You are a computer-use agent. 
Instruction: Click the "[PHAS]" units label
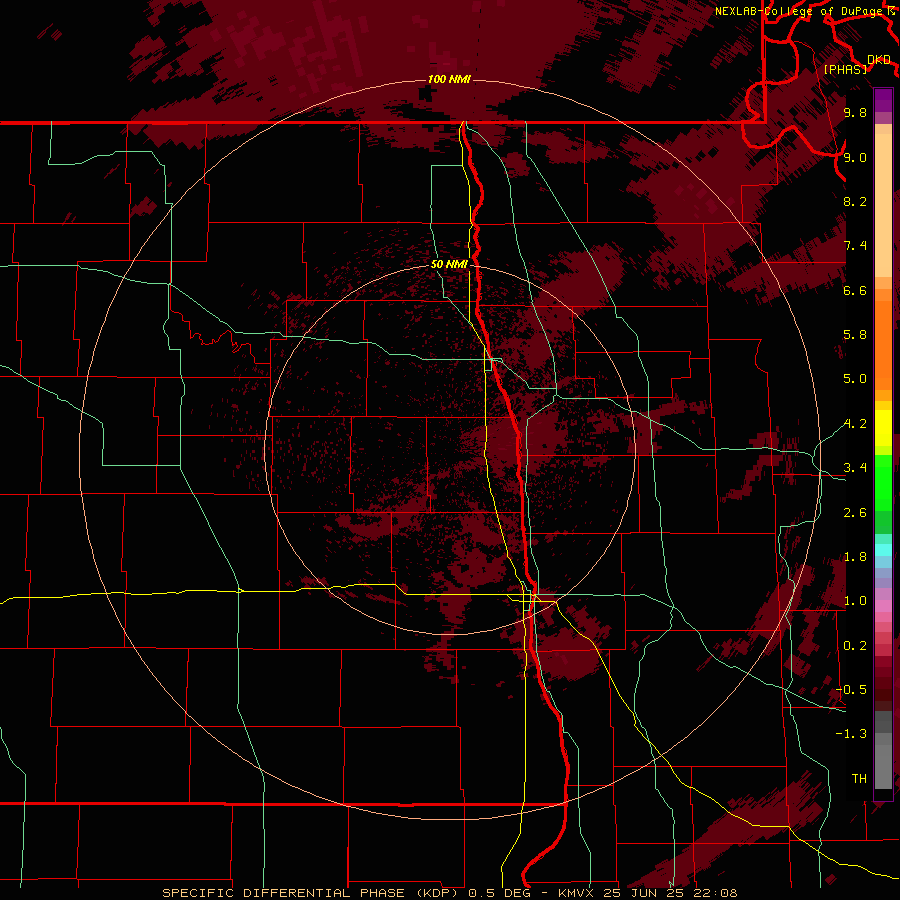pyautogui.click(x=845, y=70)
